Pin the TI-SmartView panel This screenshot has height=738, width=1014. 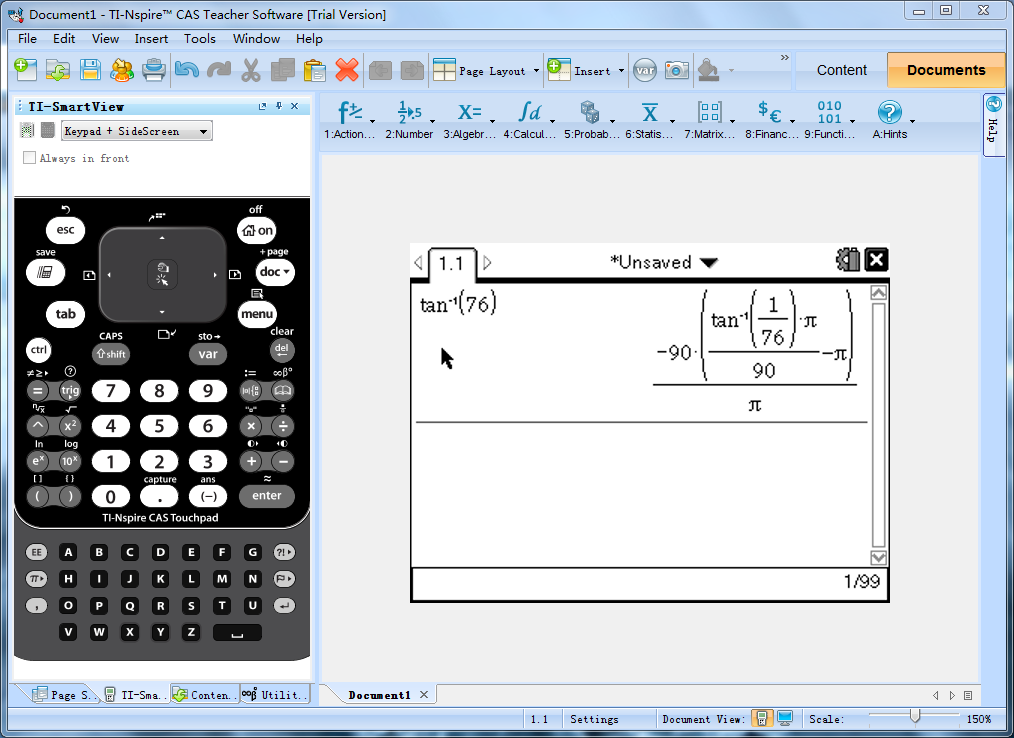[279, 106]
